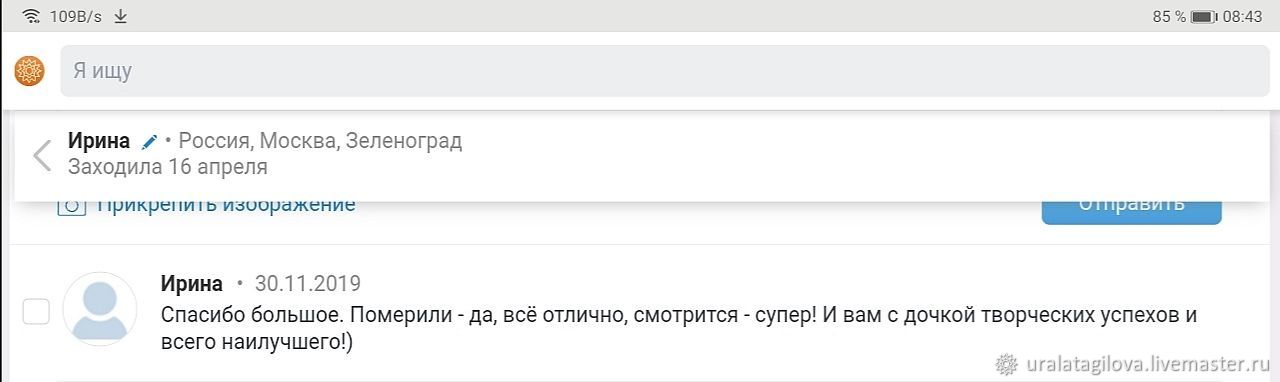1280x382 pixels.
Task: Click the message date 30.11.2019
Action: coord(308,283)
